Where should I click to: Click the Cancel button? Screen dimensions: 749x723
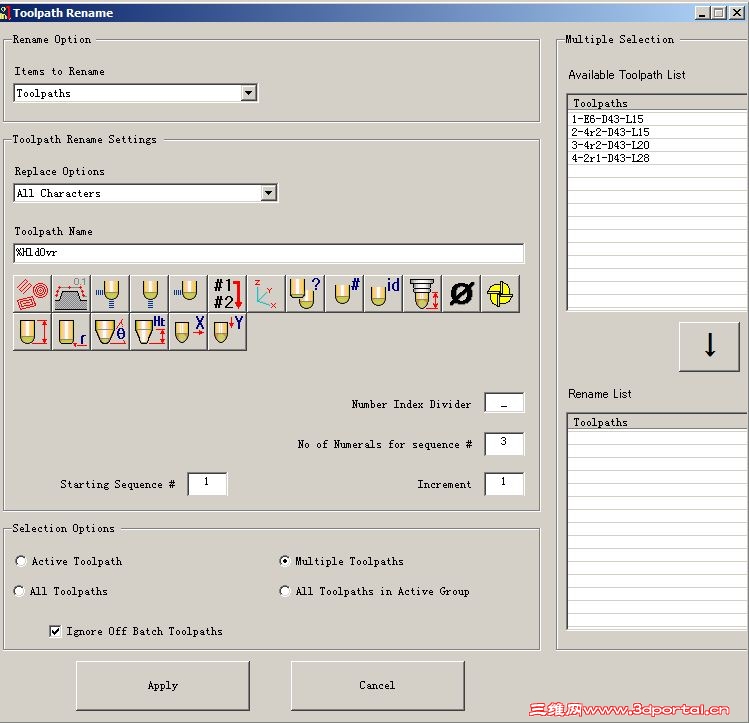point(377,686)
